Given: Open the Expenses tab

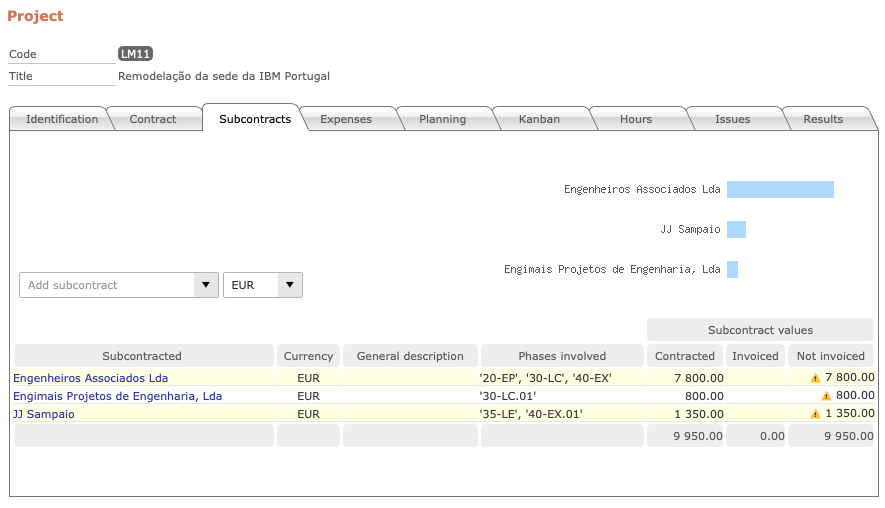Looking at the screenshot, I should (x=346, y=119).
